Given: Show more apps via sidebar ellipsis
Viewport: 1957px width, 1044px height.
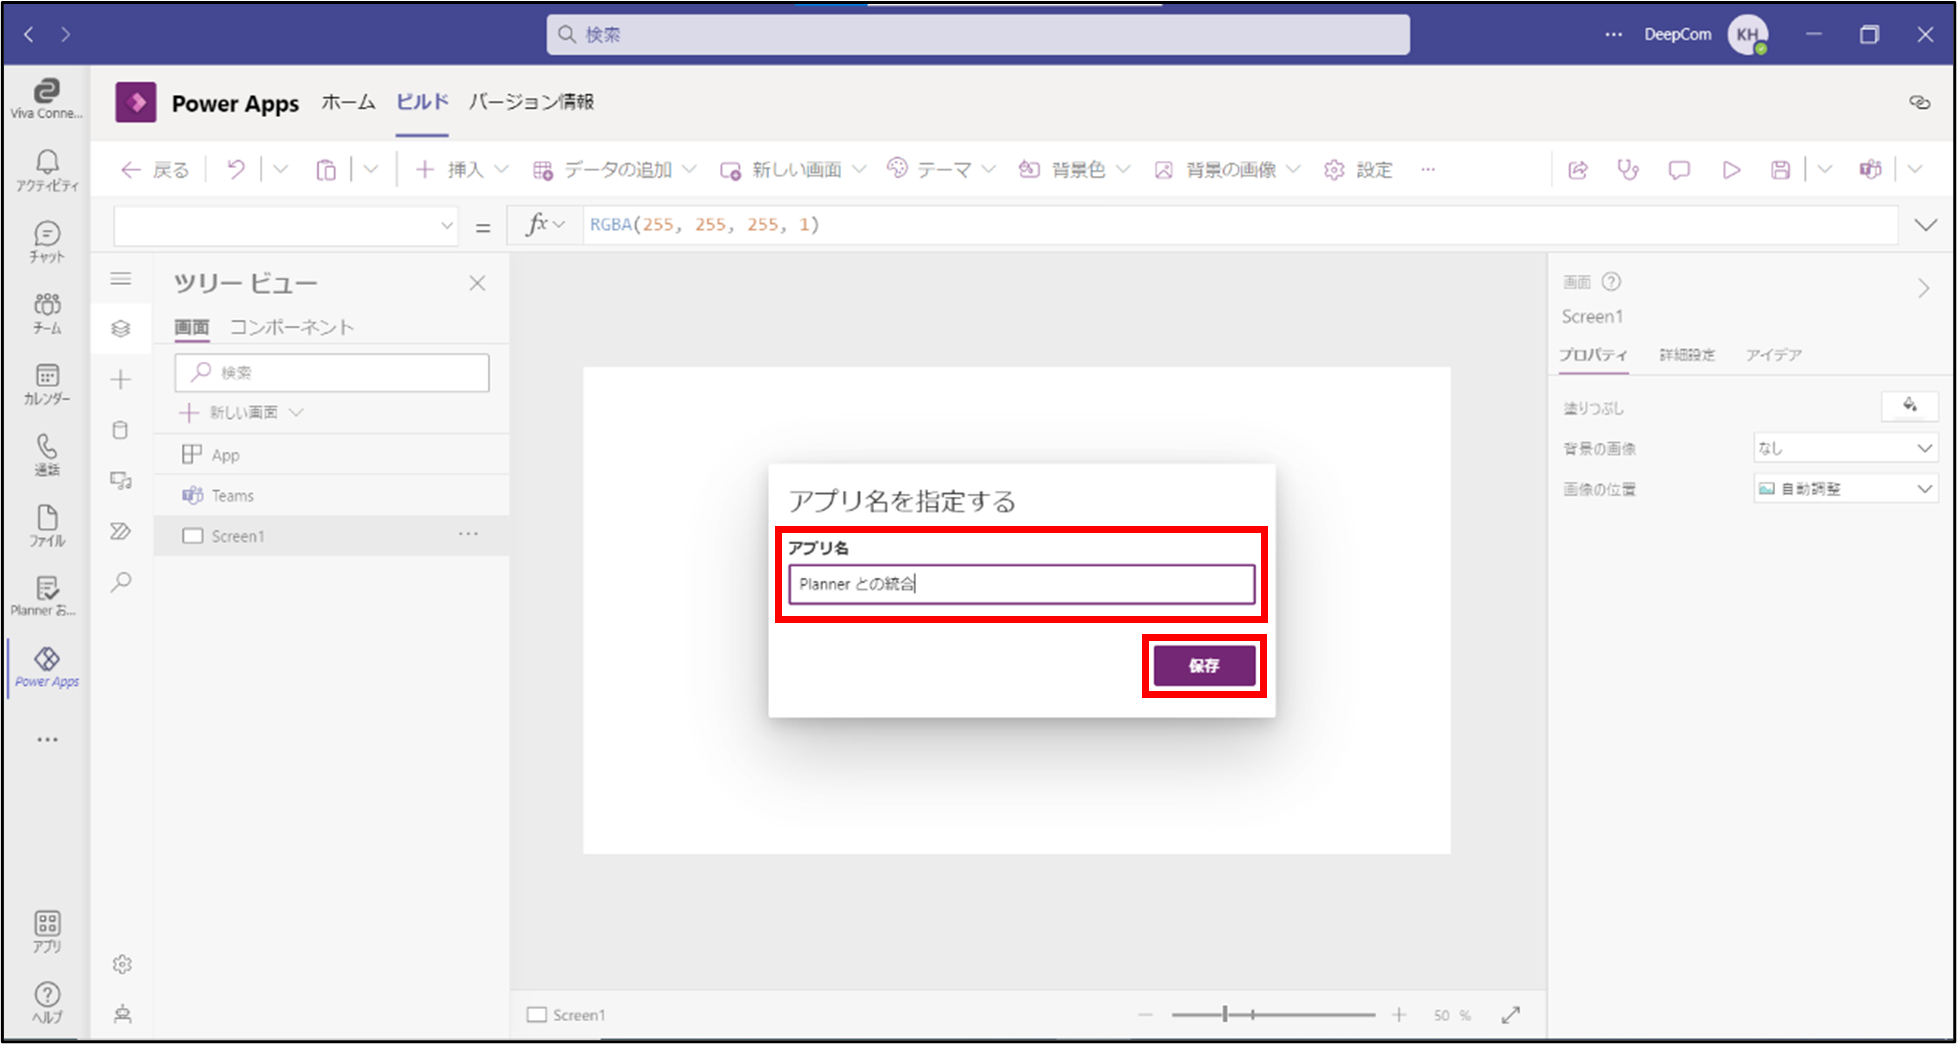Looking at the screenshot, I should click(x=47, y=740).
